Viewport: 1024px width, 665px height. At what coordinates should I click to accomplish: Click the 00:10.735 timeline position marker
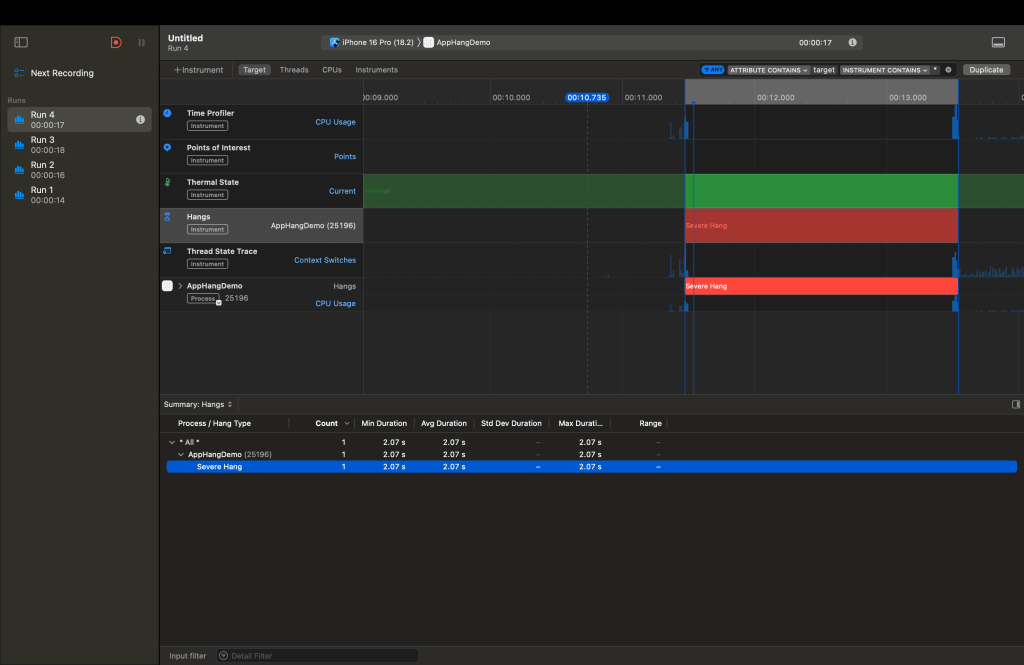coord(586,98)
